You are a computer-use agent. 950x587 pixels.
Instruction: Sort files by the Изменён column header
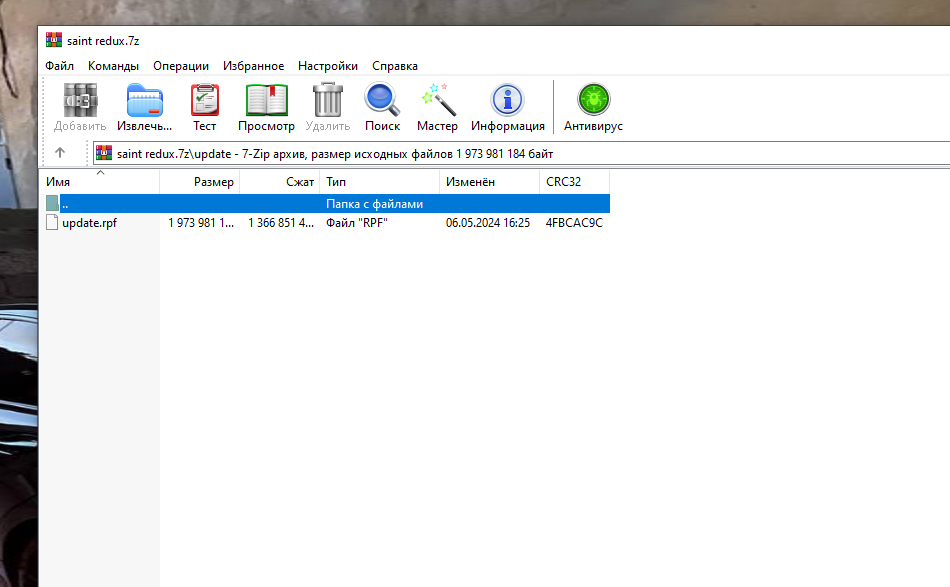(x=490, y=182)
